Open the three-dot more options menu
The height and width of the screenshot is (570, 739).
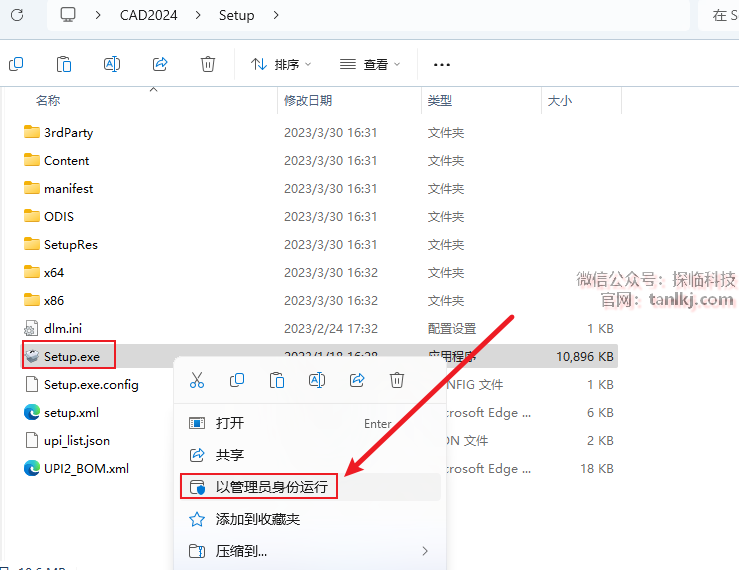pos(442,65)
